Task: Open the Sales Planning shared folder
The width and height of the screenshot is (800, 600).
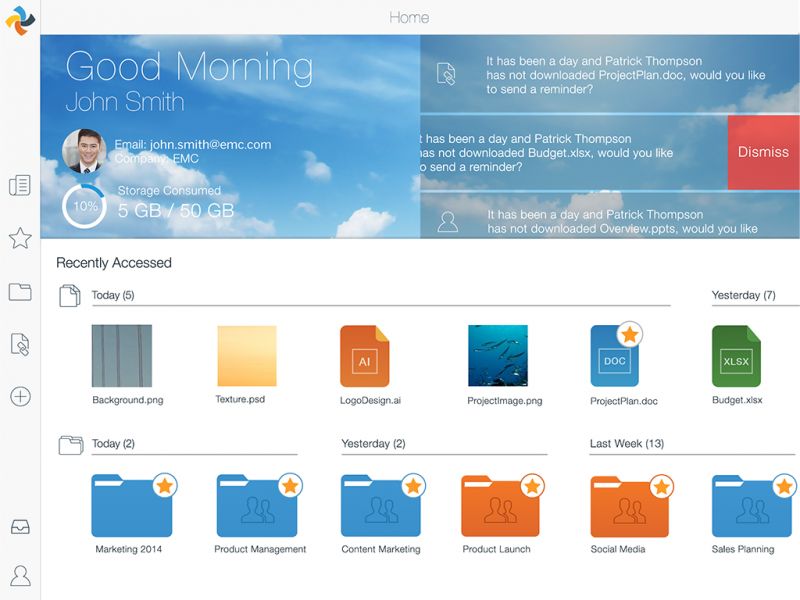Action: point(752,506)
